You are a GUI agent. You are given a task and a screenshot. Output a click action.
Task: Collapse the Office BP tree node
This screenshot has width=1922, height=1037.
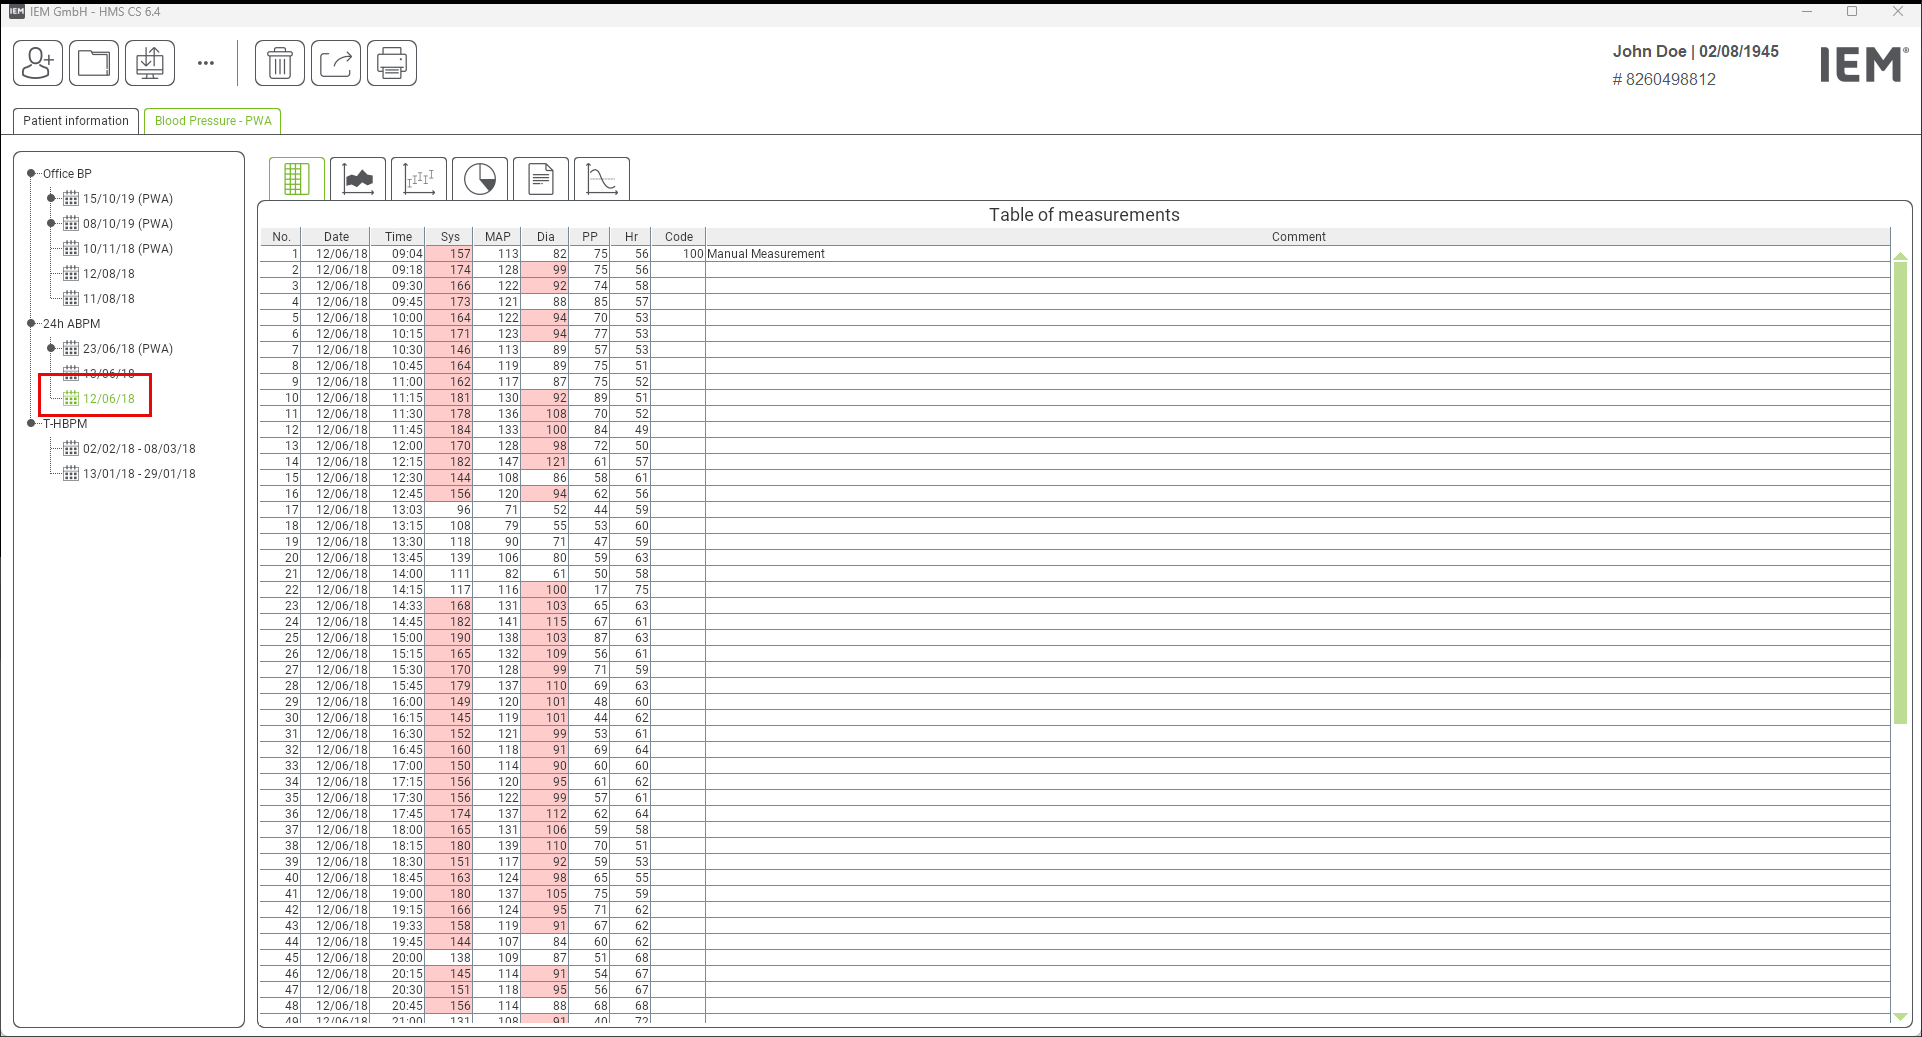click(32, 174)
